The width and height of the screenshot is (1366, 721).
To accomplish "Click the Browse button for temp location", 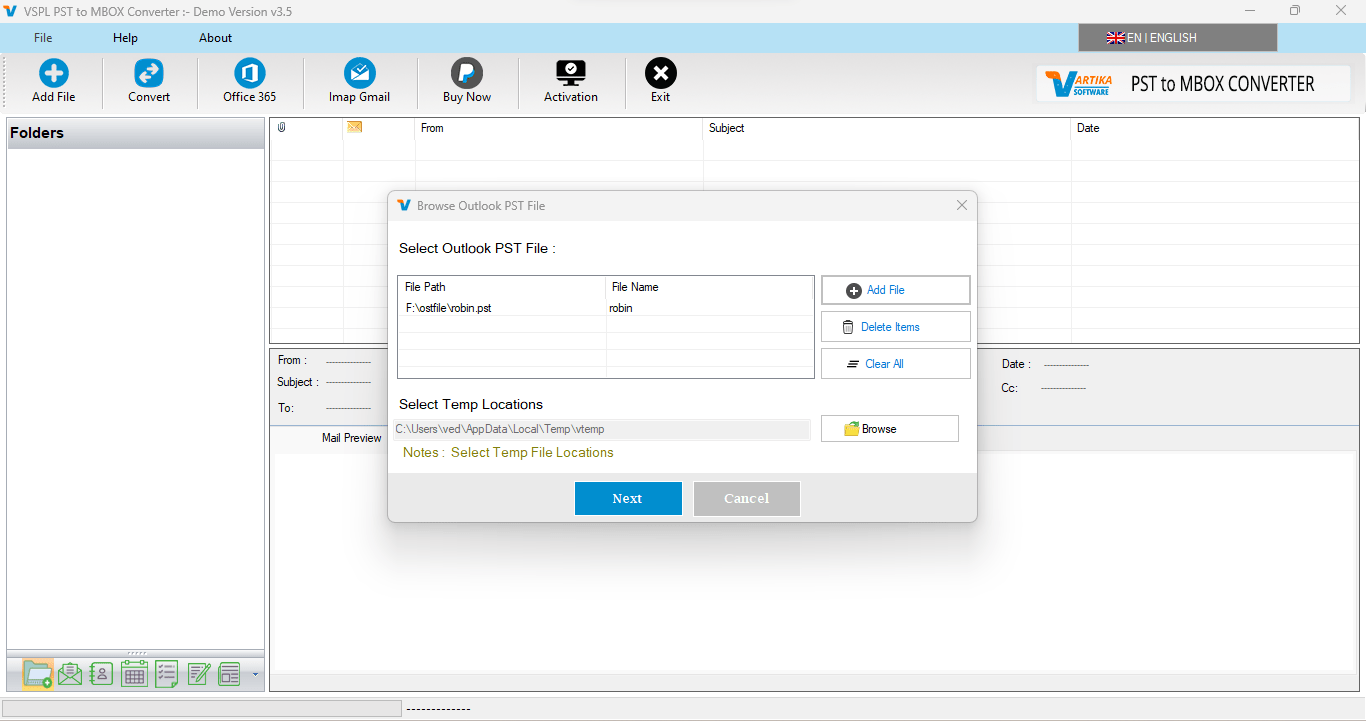I will point(889,429).
